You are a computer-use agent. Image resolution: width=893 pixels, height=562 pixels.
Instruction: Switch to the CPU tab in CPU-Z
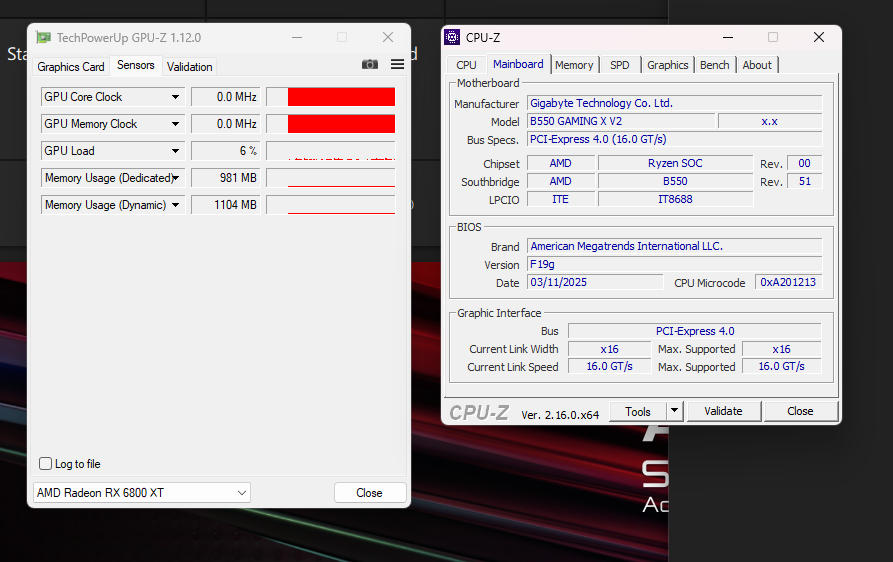click(466, 65)
